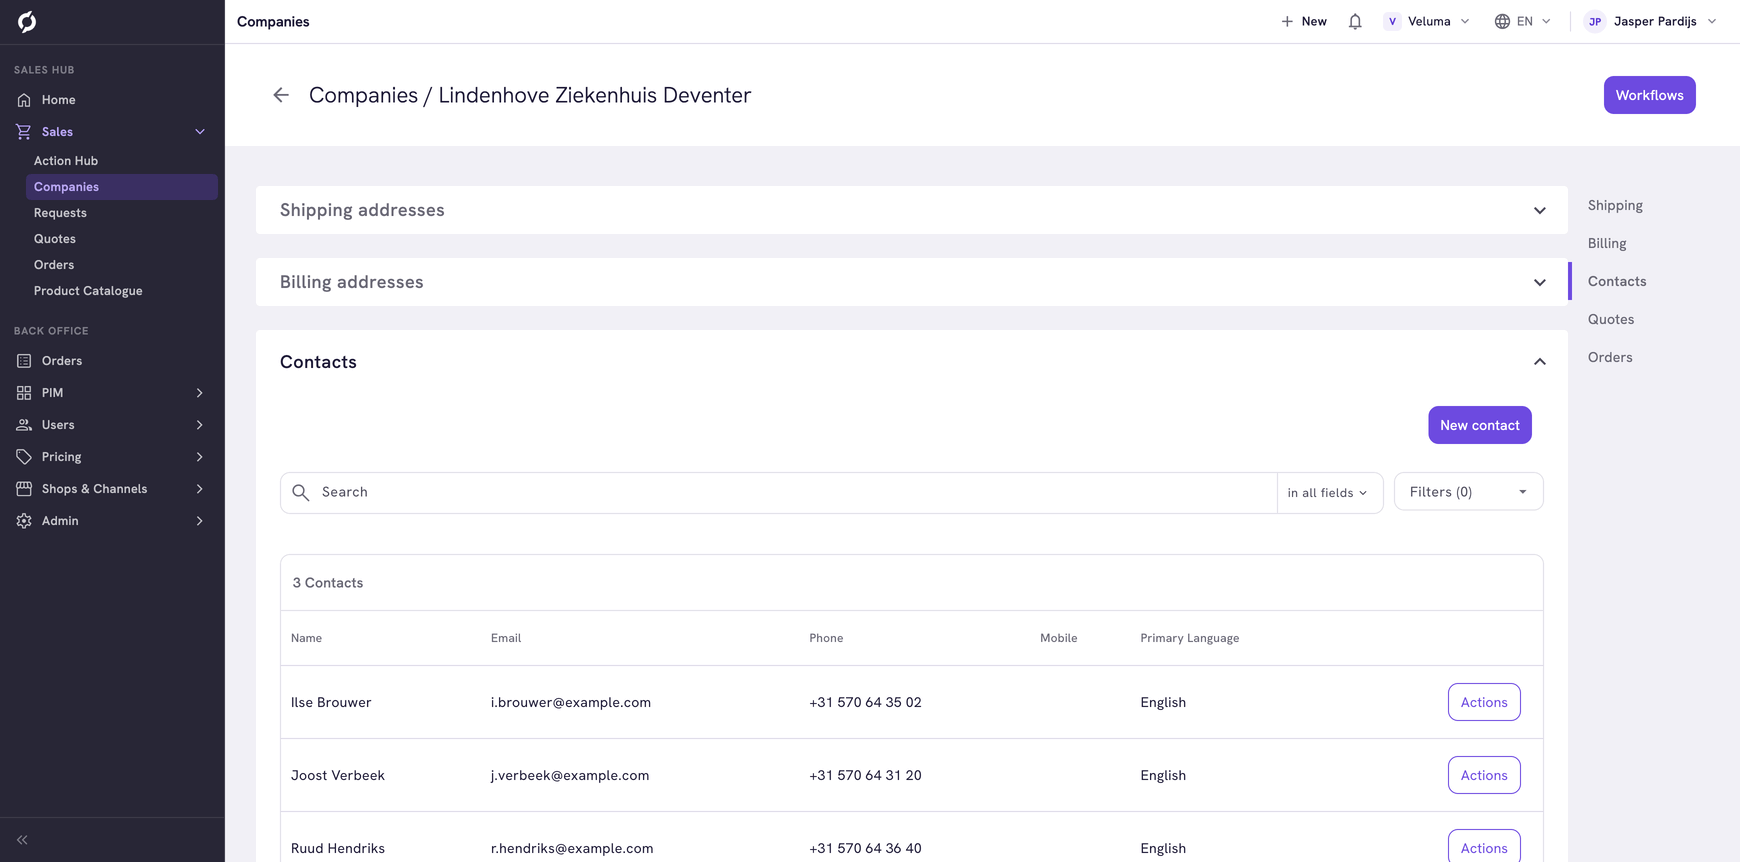
Task: Expand the Shops & Channels submenu arrow
Action: click(x=200, y=489)
